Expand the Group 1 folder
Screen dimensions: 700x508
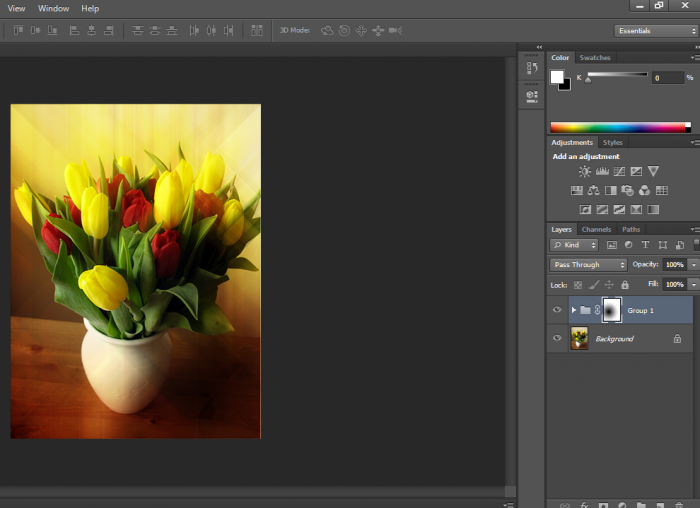(573, 310)
